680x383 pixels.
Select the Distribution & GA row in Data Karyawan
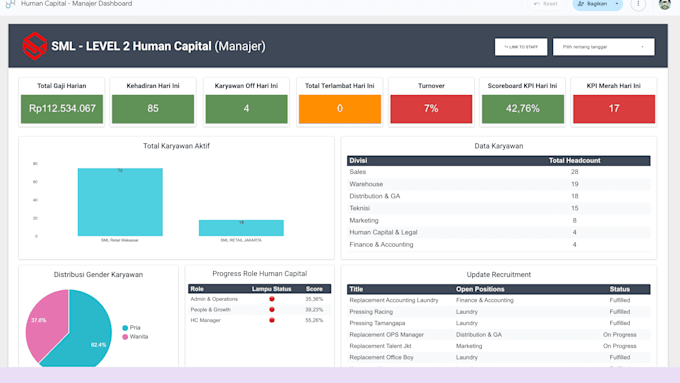click(x=499, y=196)
